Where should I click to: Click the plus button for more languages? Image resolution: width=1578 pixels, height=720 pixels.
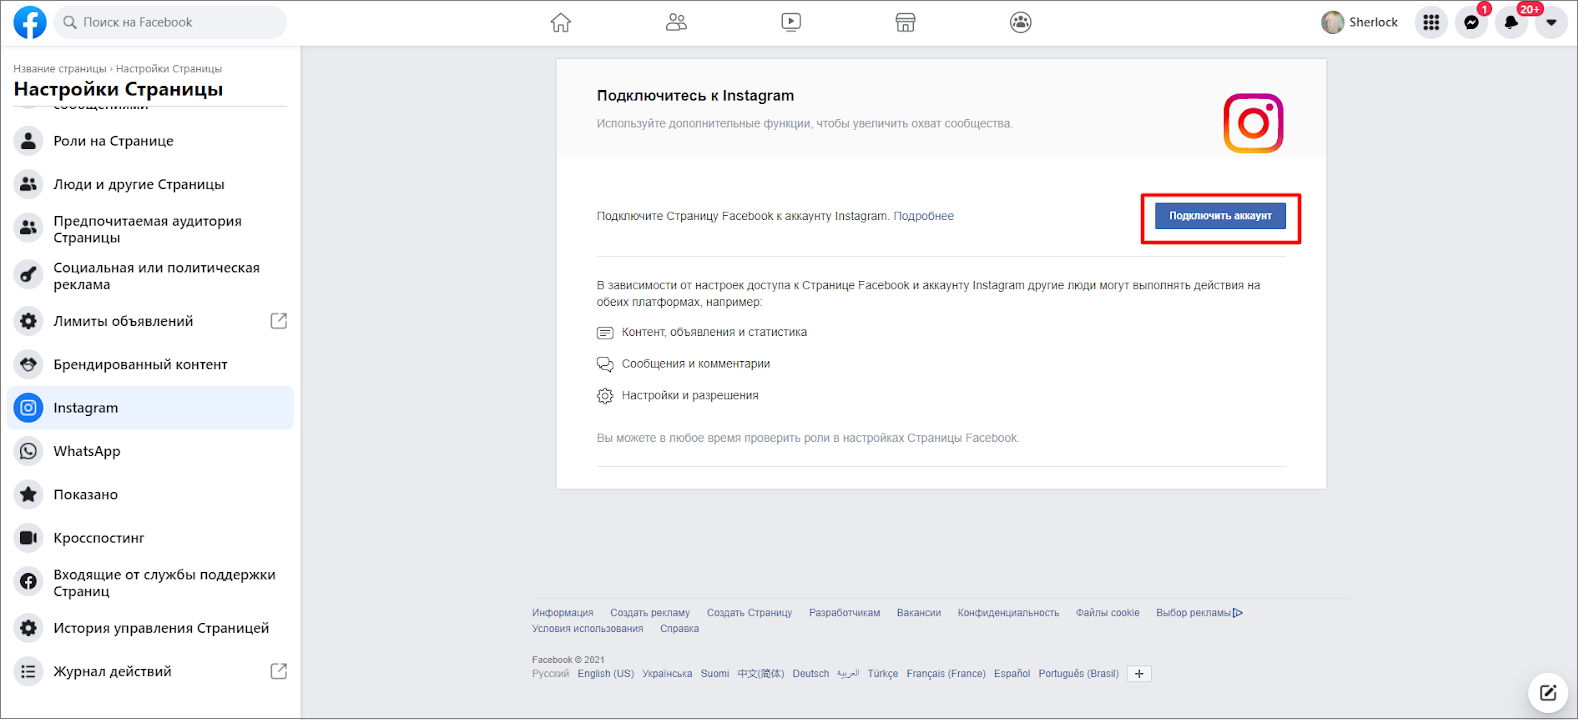(1139, 674)
